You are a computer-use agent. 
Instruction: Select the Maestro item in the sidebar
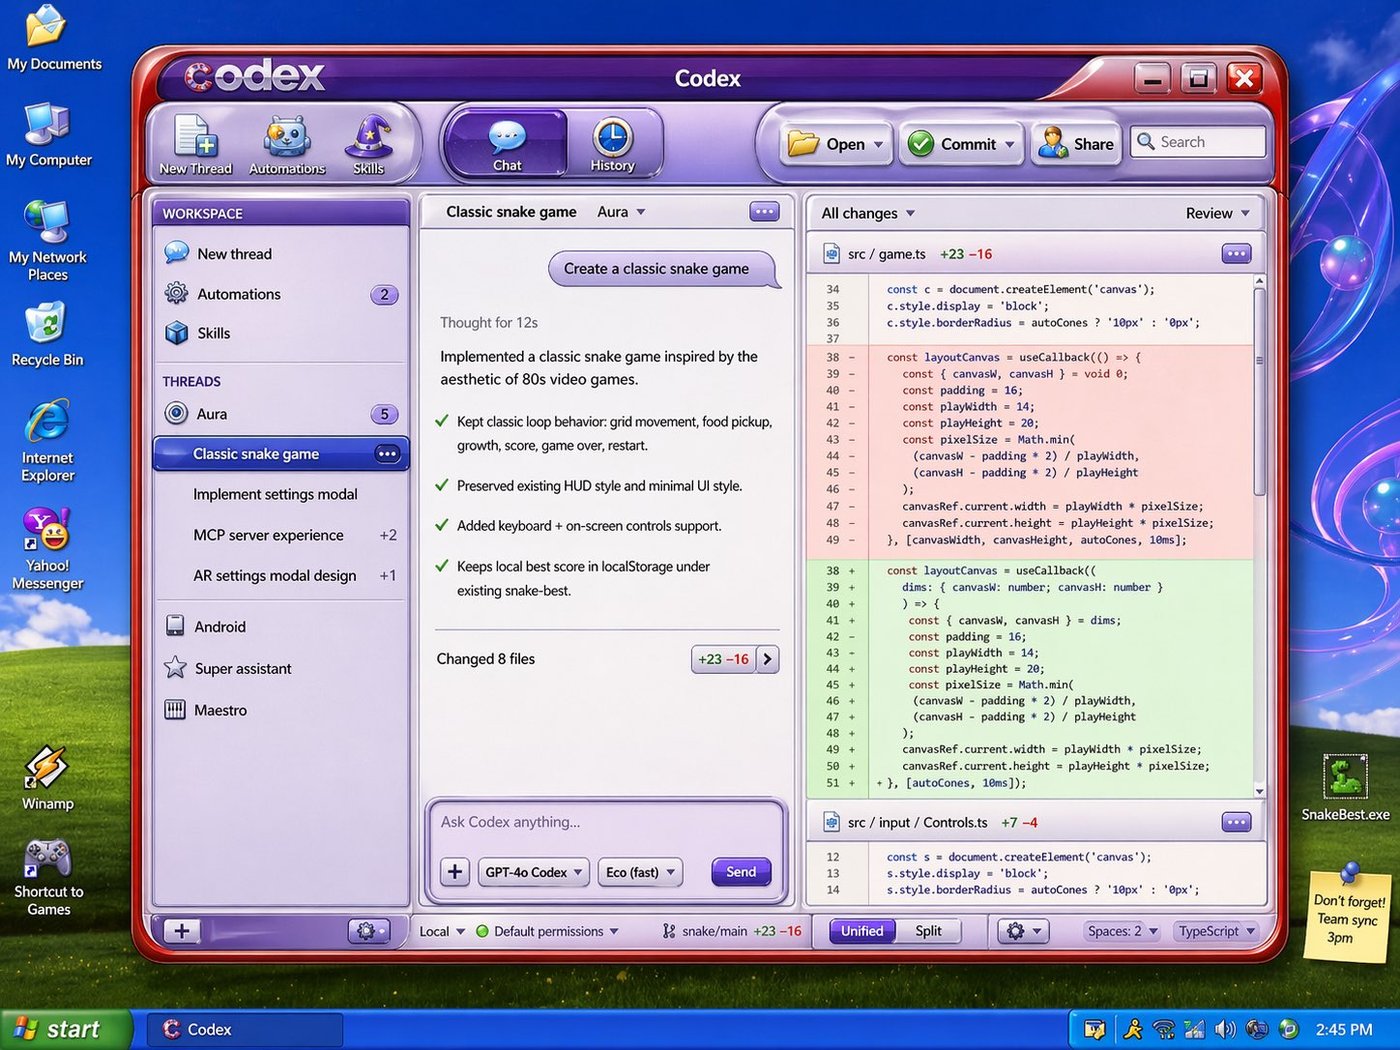pyautogui.click(x=281, y=710)
